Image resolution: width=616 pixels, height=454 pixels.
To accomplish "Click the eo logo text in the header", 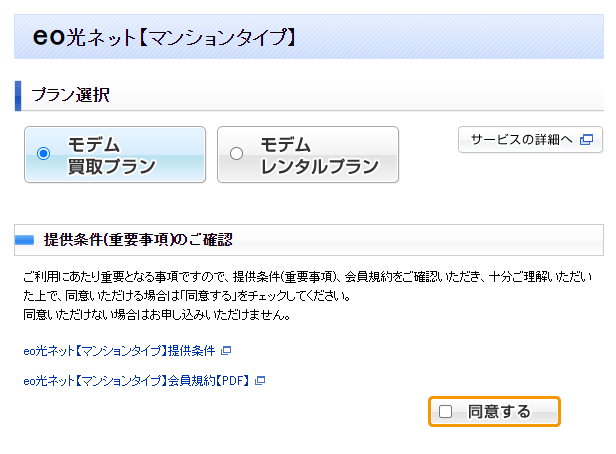I will pos(49,37).
